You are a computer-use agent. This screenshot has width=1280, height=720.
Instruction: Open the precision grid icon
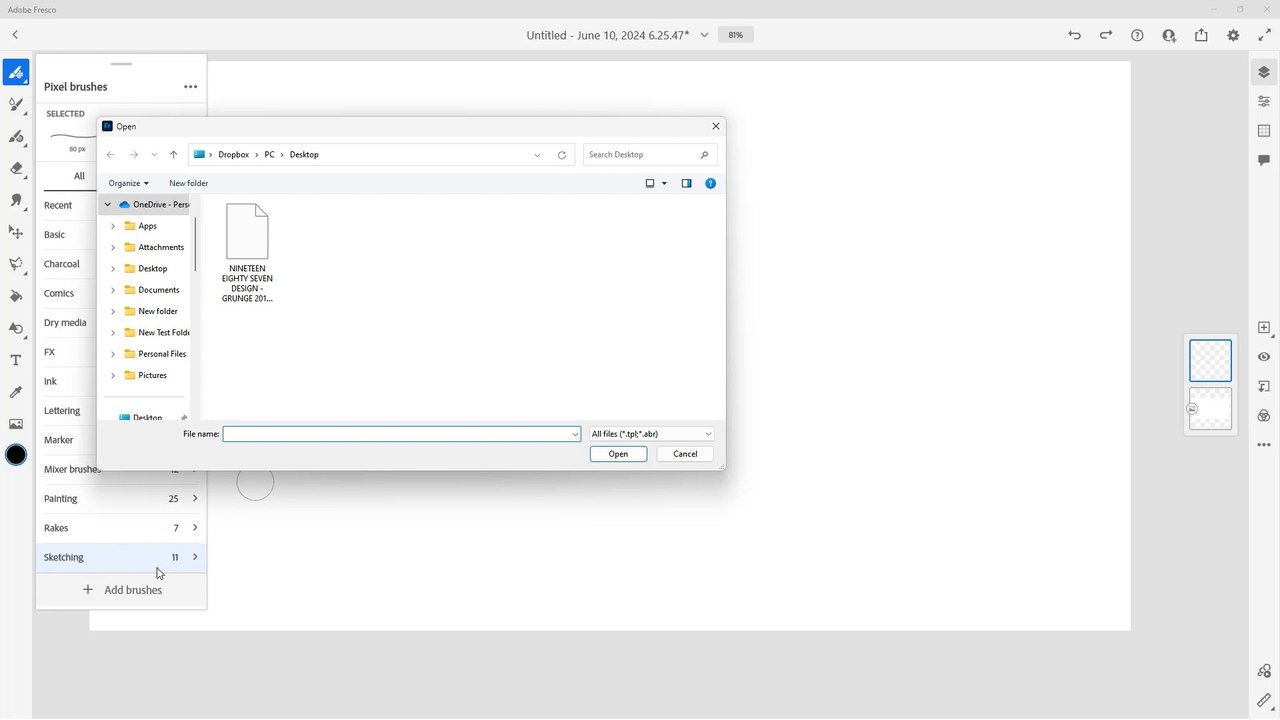tap(1264, 131)
